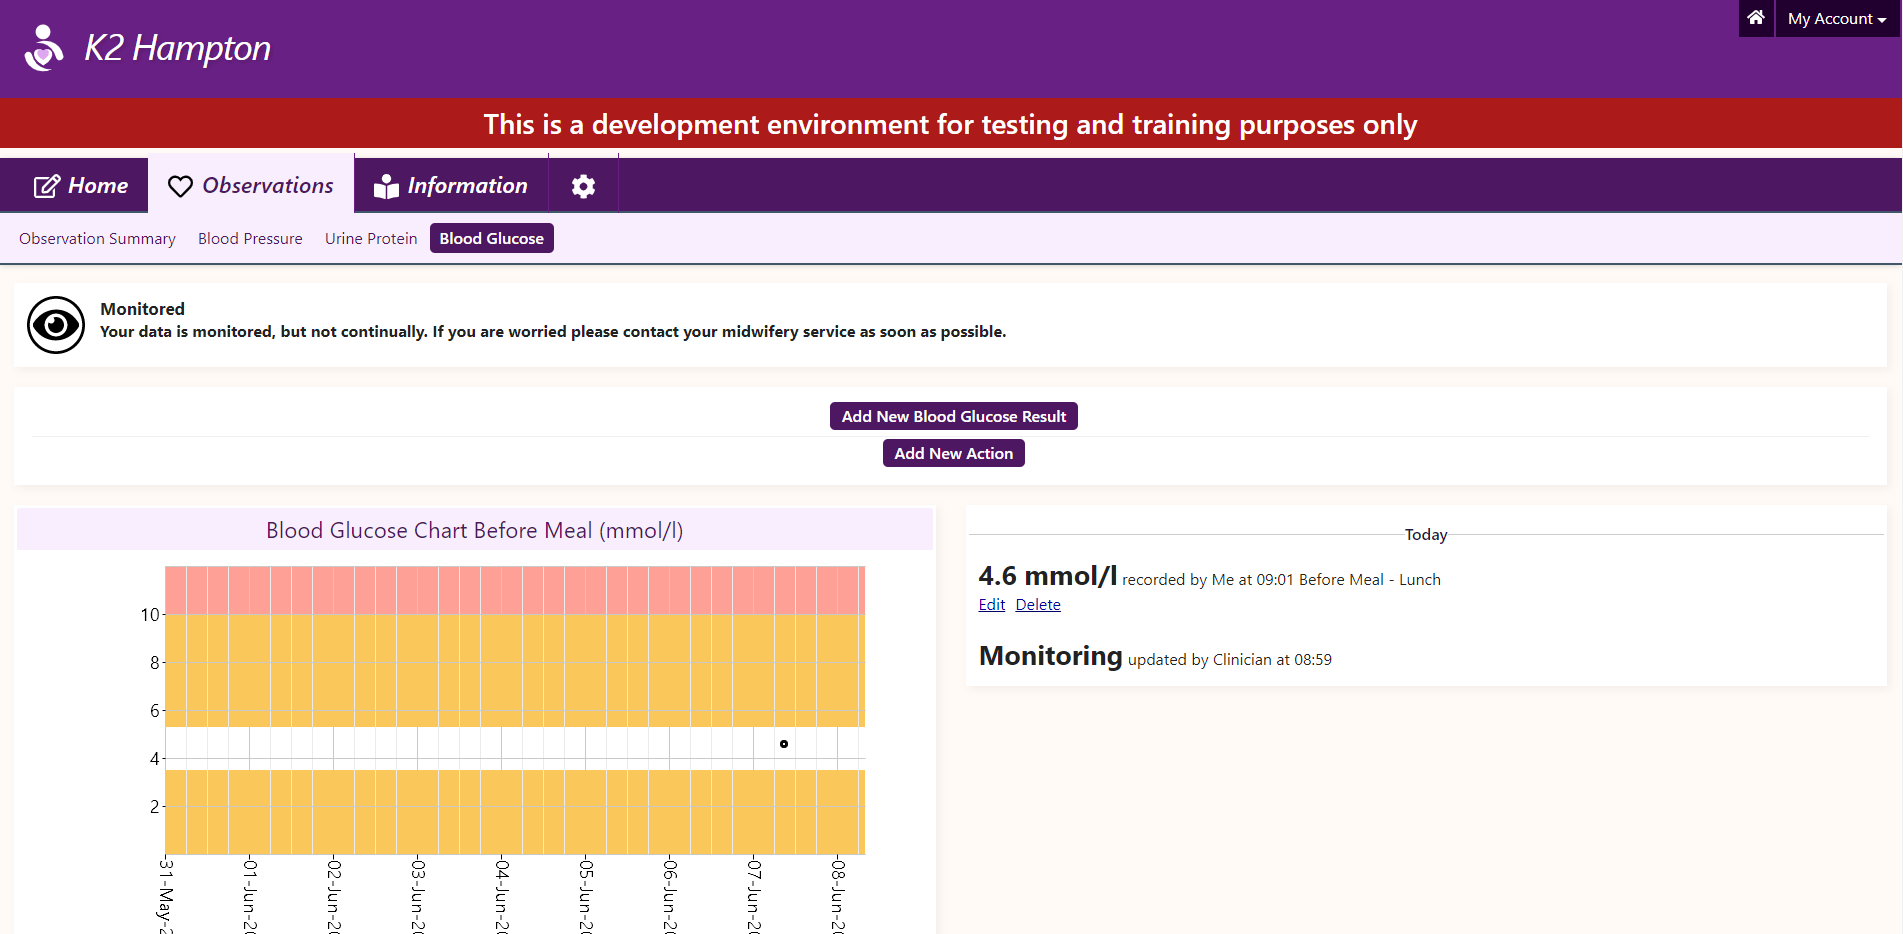
Task: Click the 07-Jun date label on chart axis
Action: tap(755, 895)
